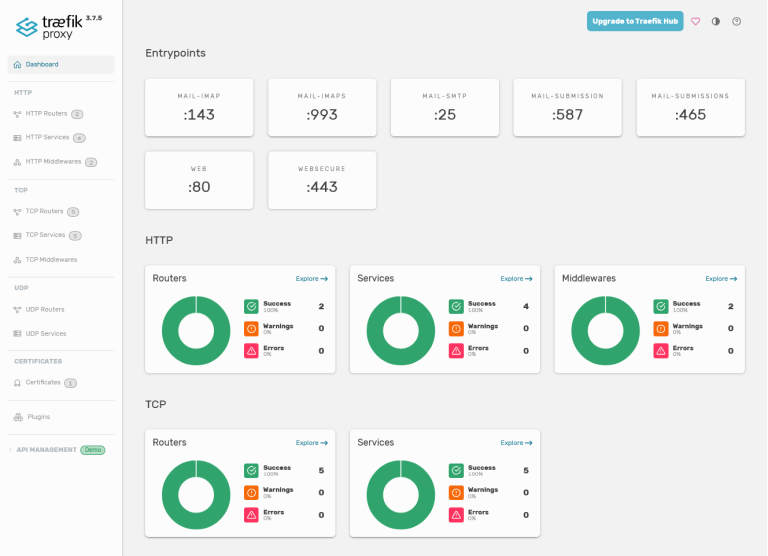The height and width of the screenshot is (556, 768).
Task: Click HTTP Routers red Errors icon
Action: coord(251,351)
